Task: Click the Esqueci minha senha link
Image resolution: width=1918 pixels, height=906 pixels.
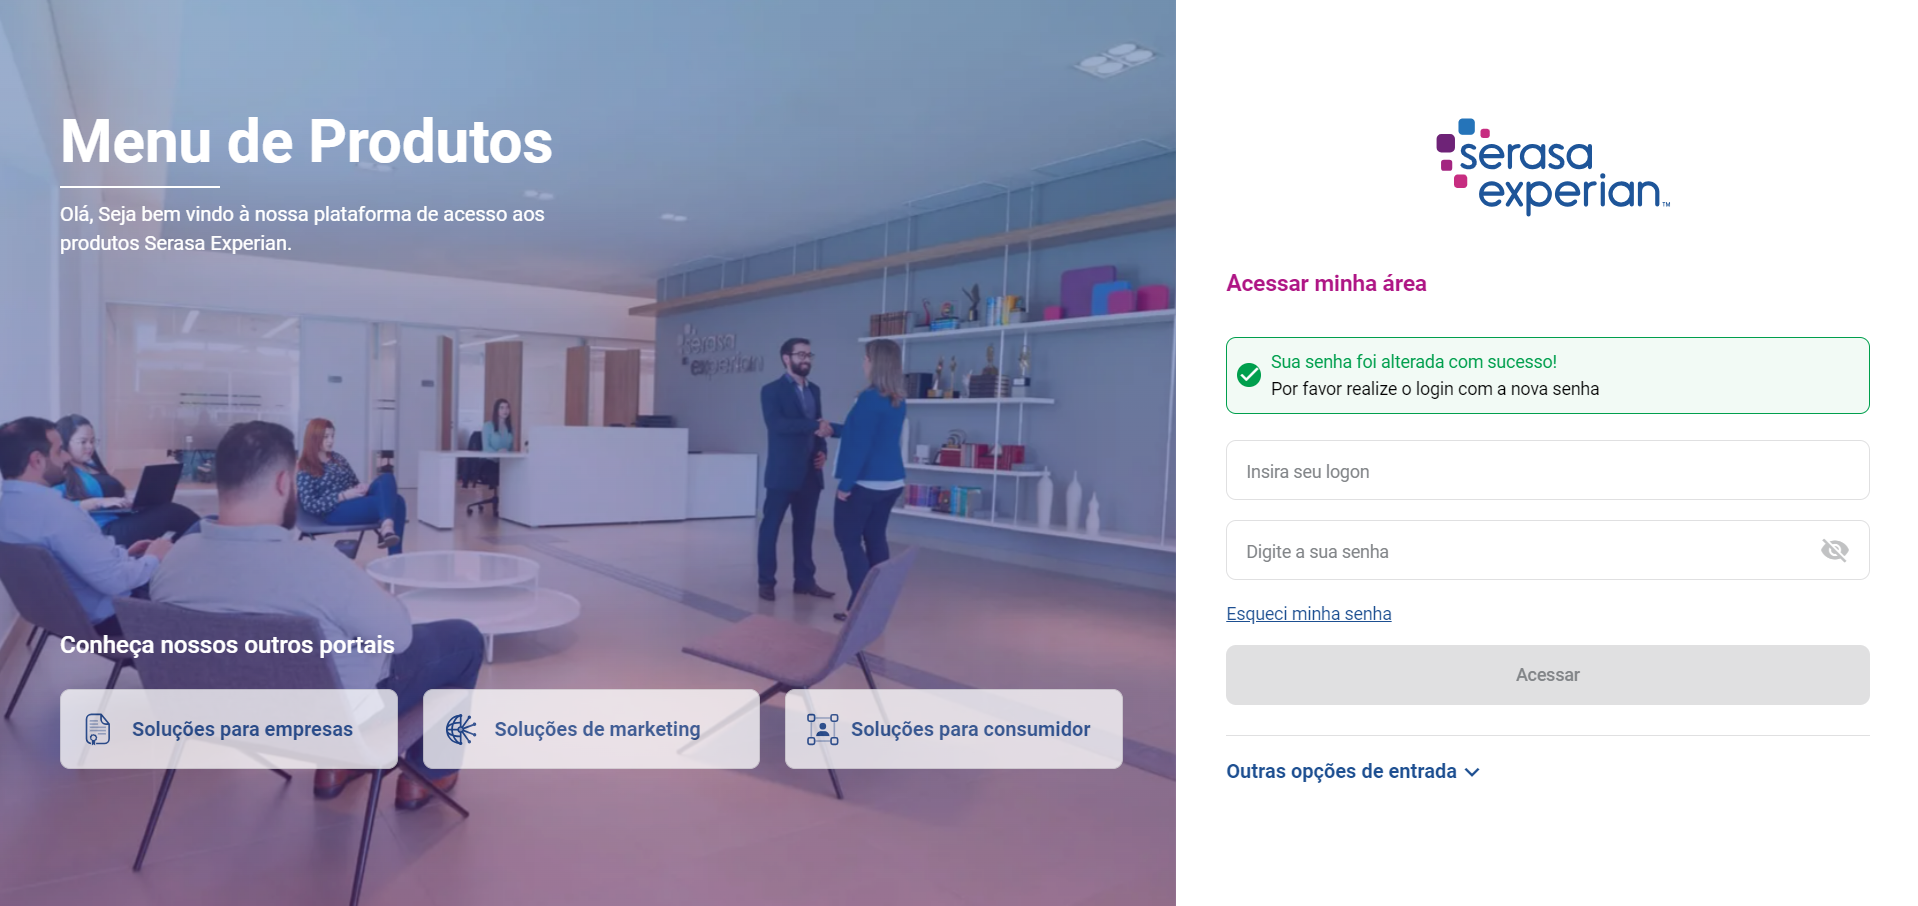Action: [x=1309, y=614]
